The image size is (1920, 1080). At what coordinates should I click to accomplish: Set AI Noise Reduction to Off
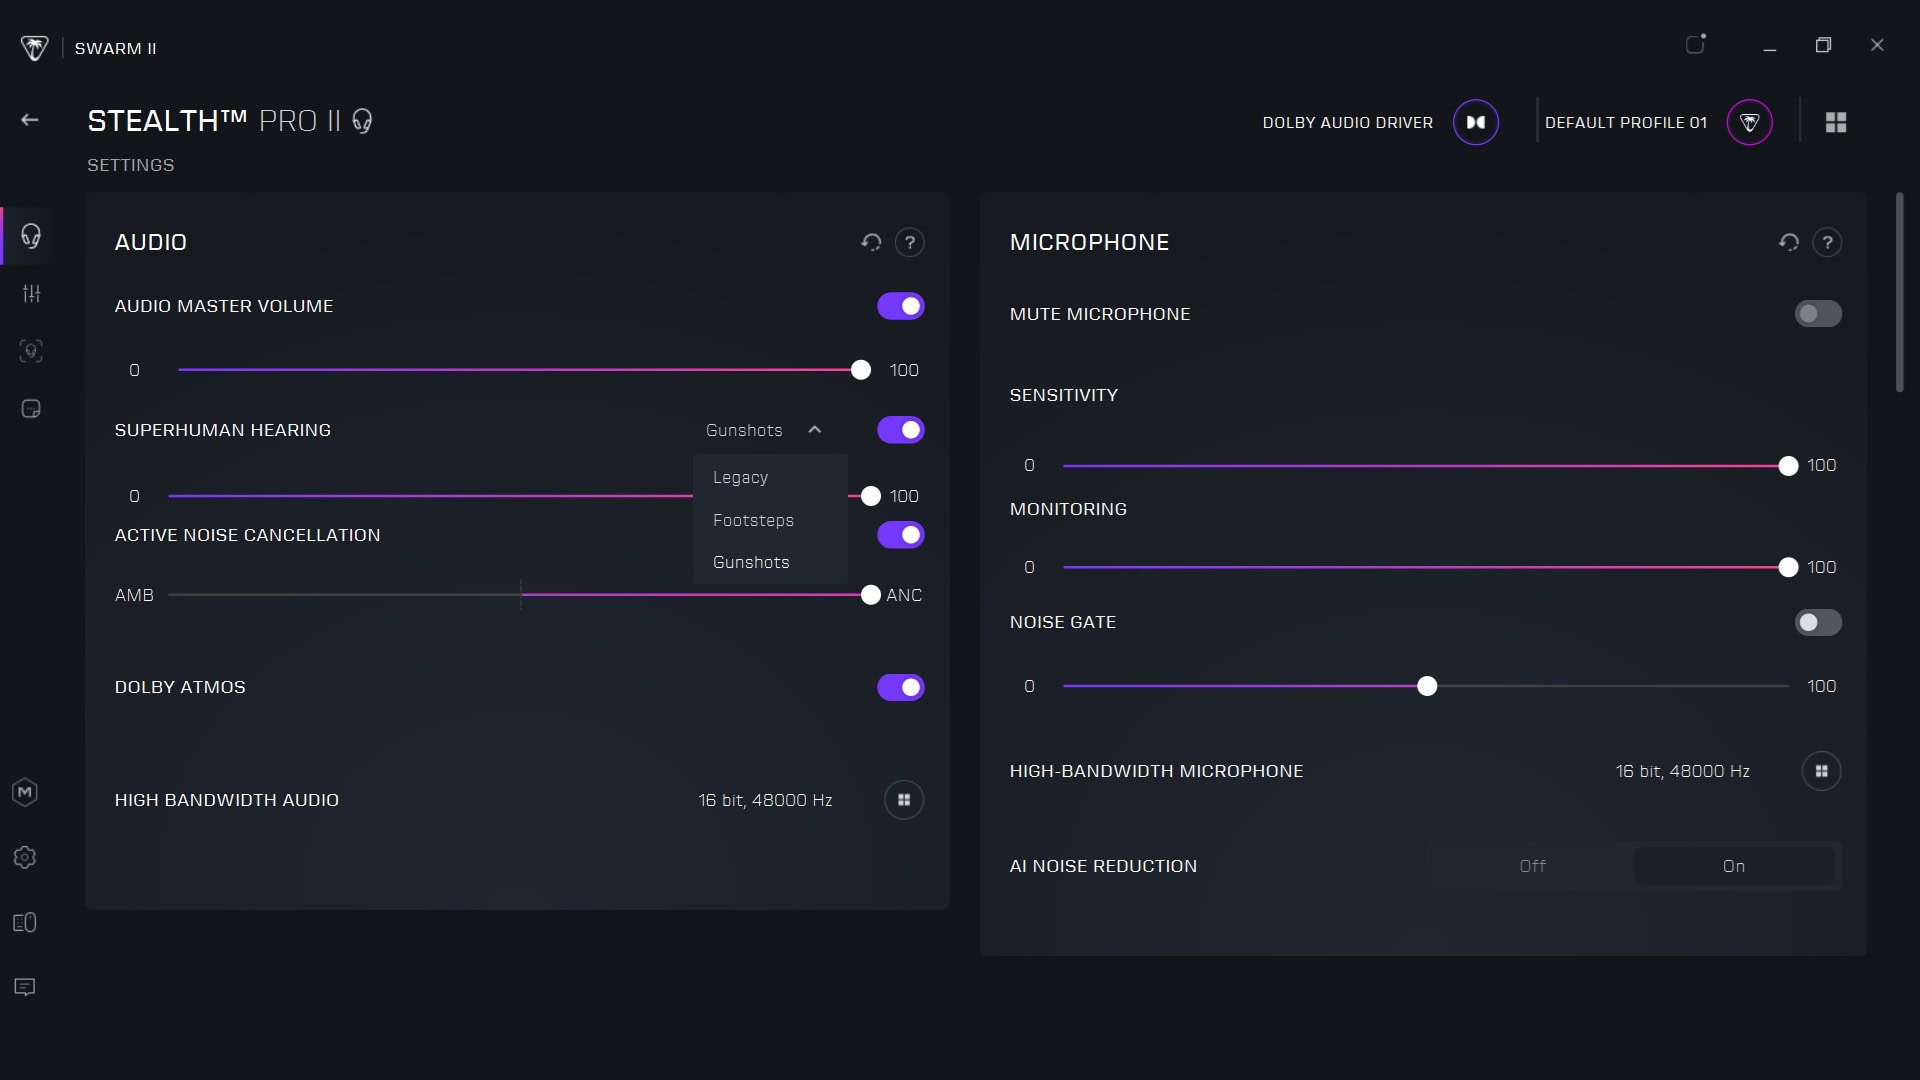(1532, 866)
